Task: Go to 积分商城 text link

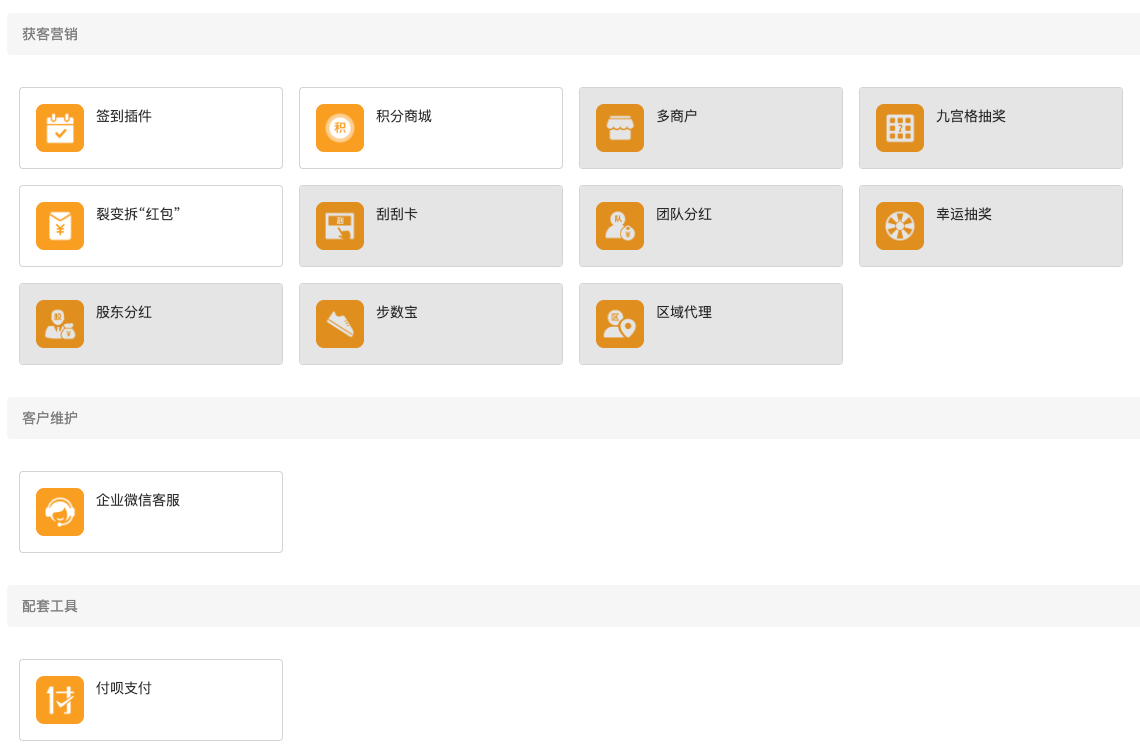Action: point(404,116)
